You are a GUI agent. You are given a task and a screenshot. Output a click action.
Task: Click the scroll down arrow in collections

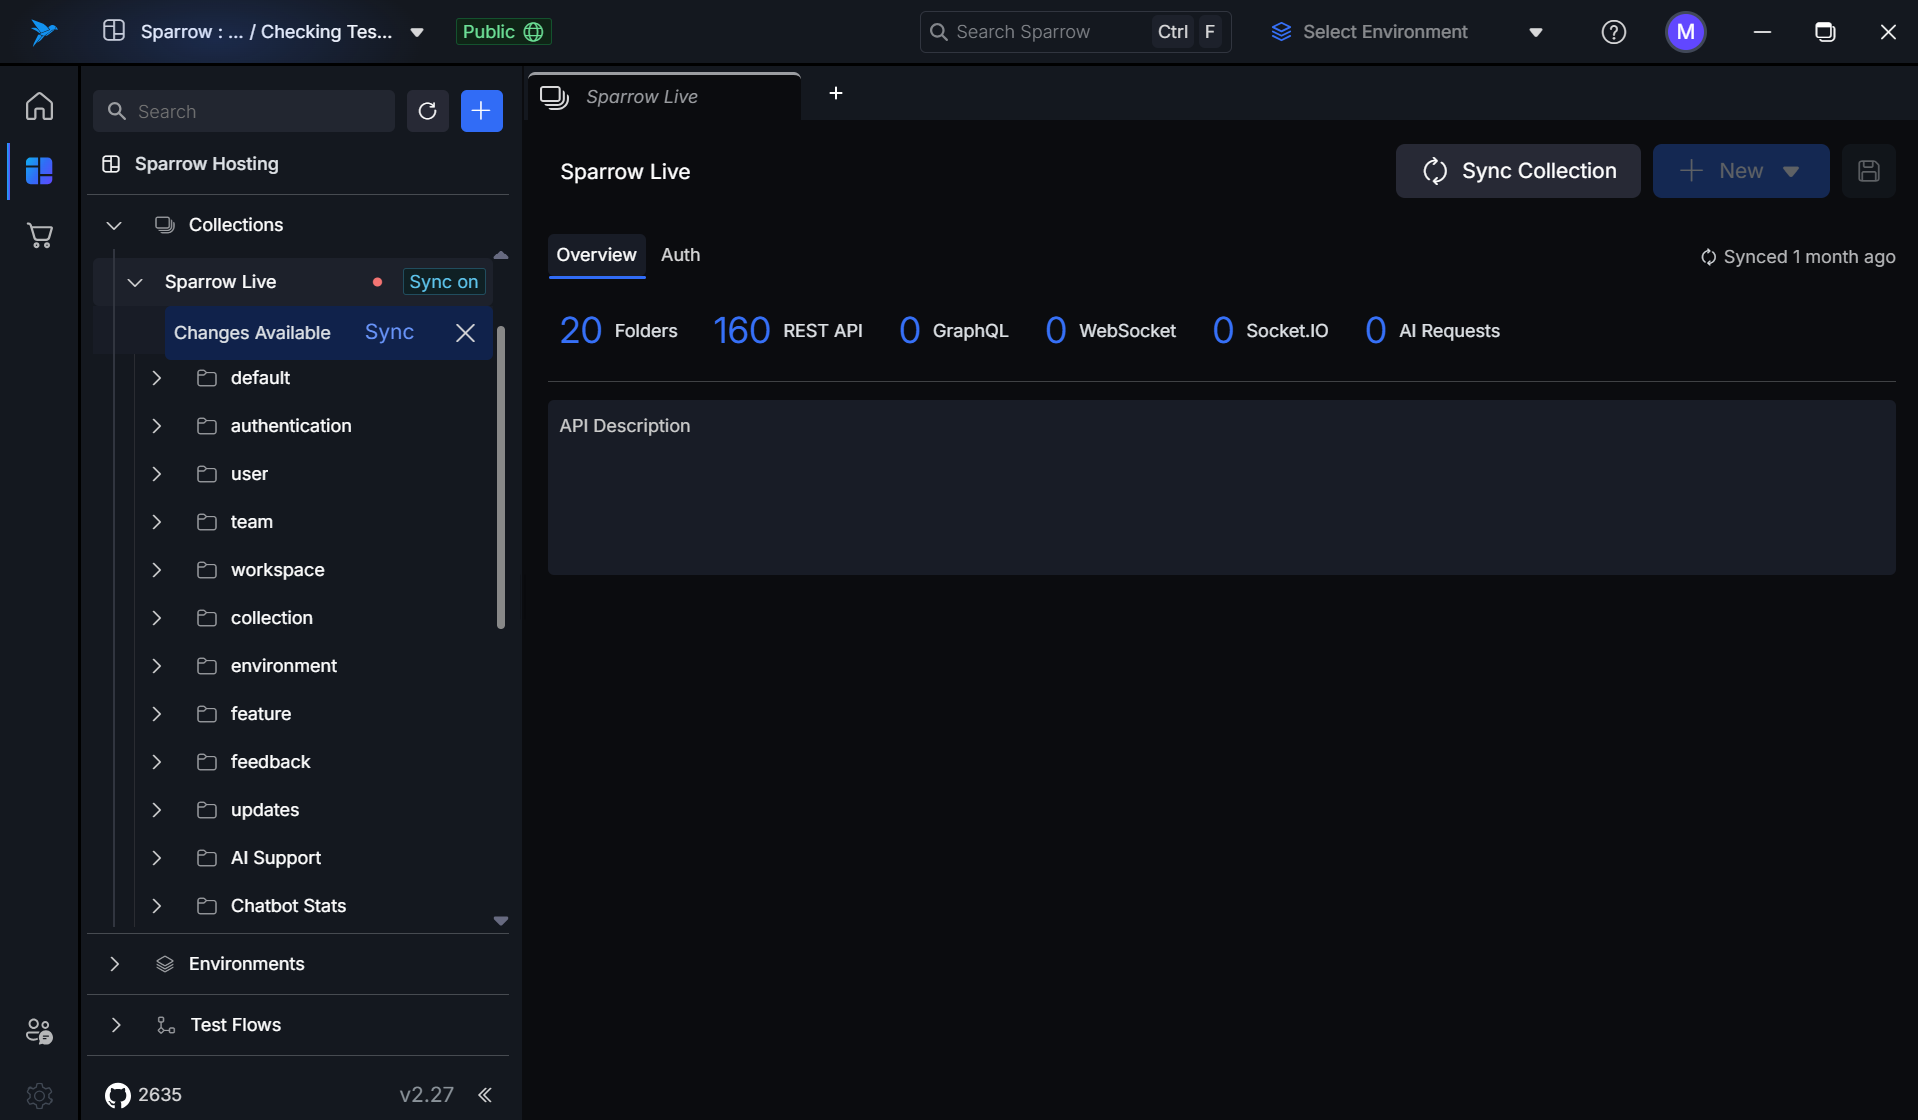coord(501,921)
